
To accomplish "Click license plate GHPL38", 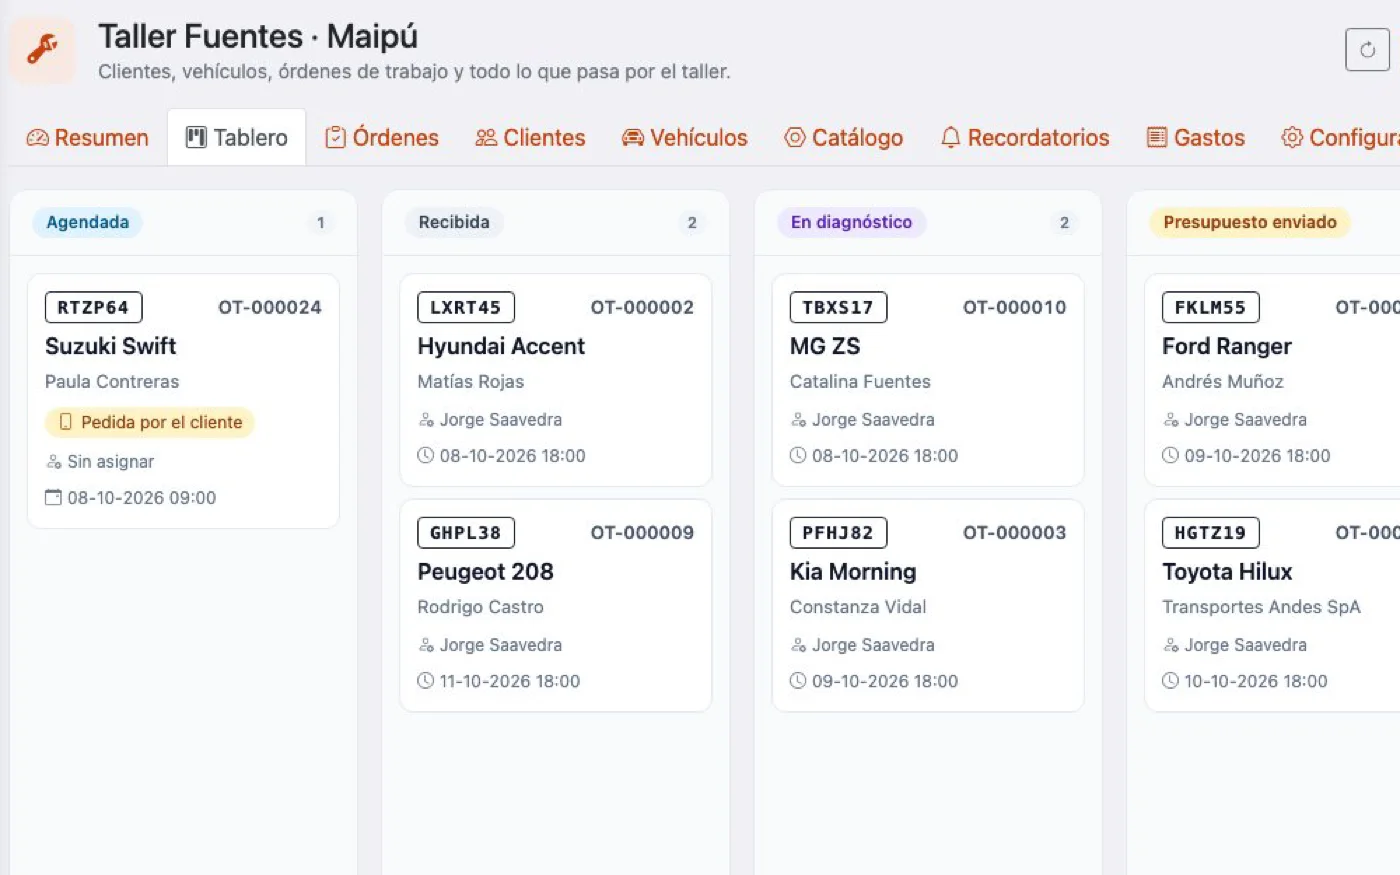I will [x=466, y=533].
